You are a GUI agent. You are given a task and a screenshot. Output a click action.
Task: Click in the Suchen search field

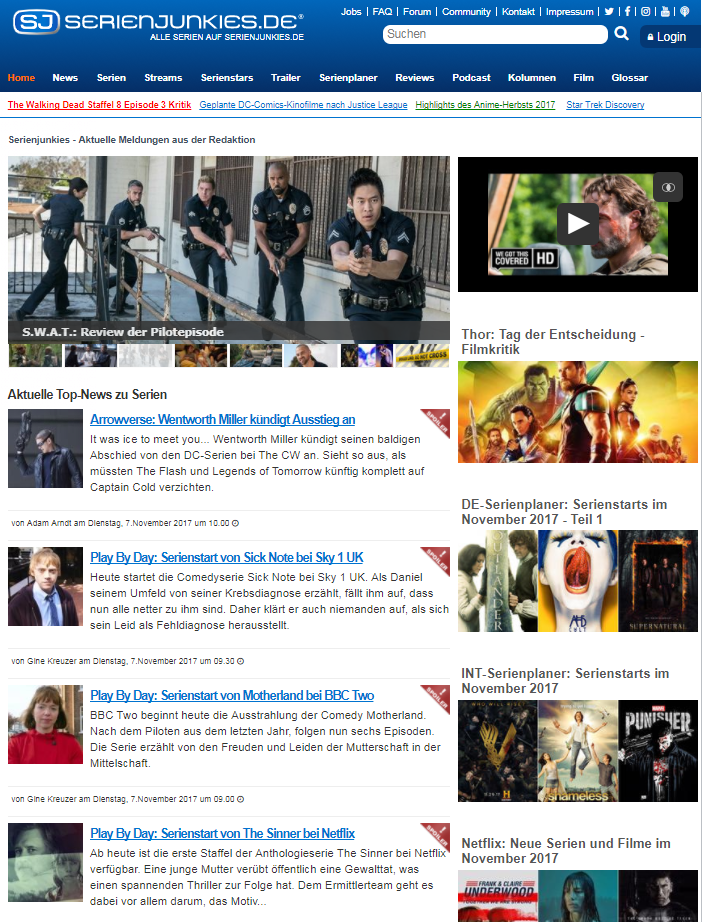[495, 34]
